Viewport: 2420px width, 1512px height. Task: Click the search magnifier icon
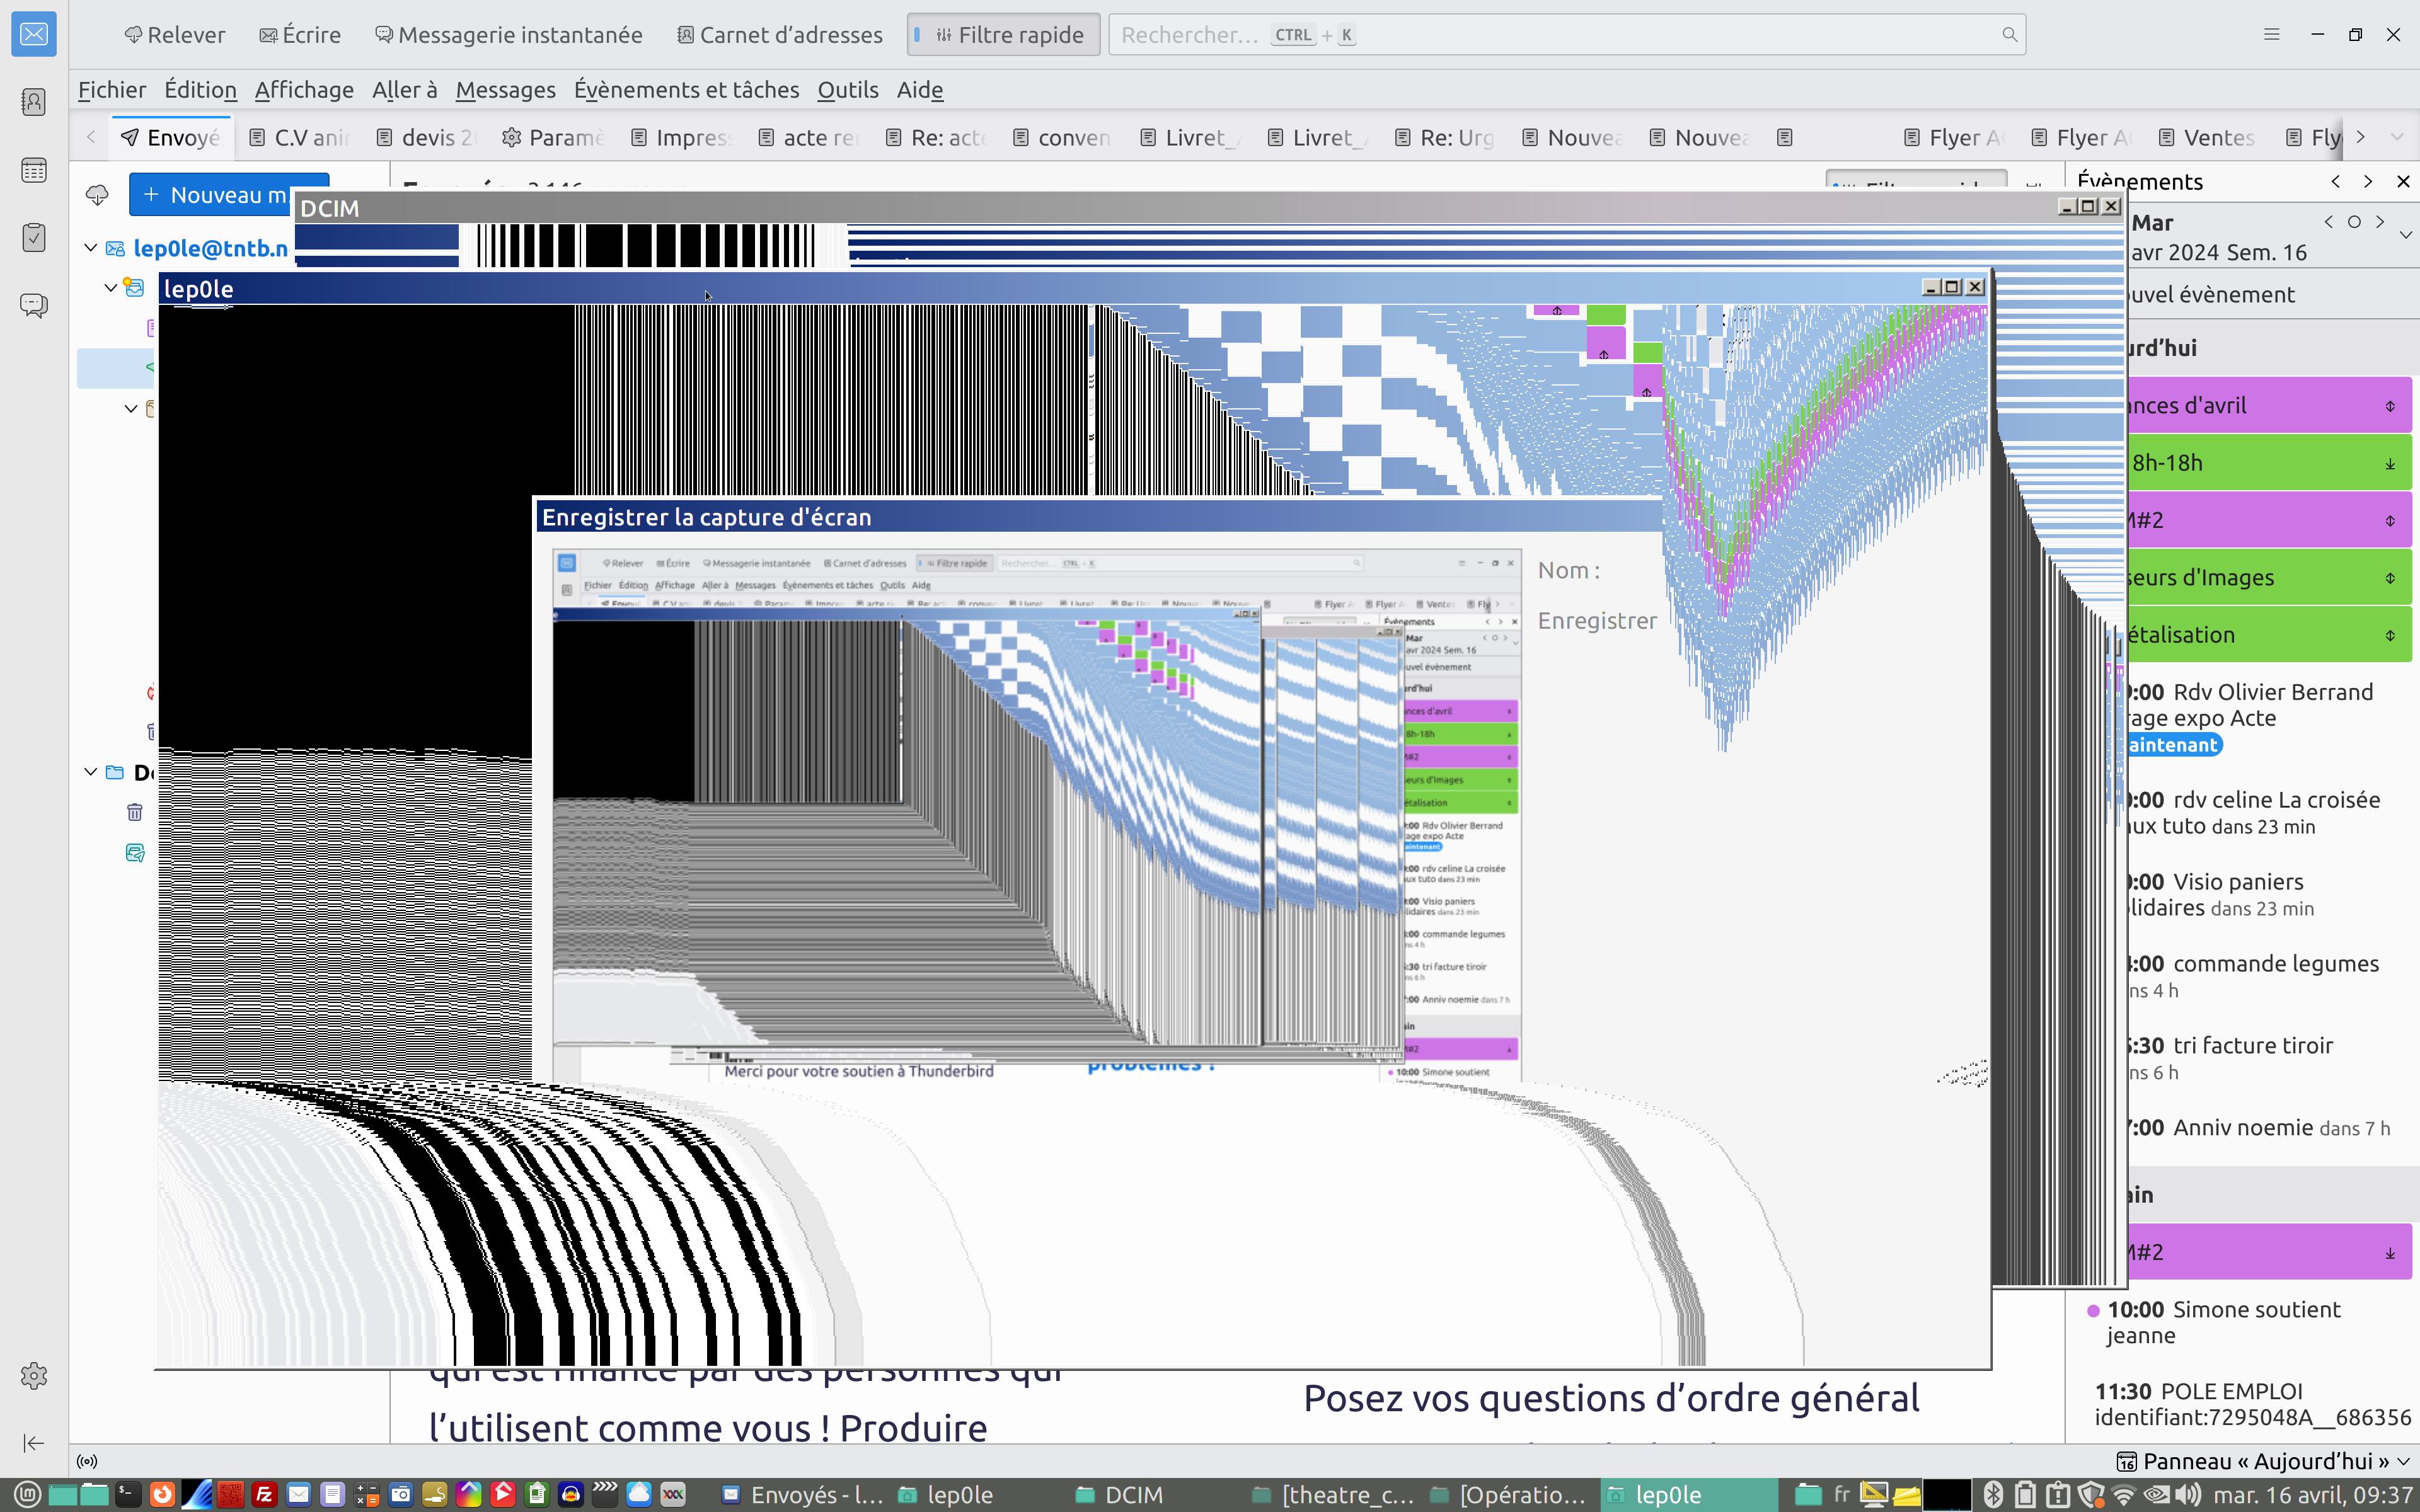(x=2009, y=35)
